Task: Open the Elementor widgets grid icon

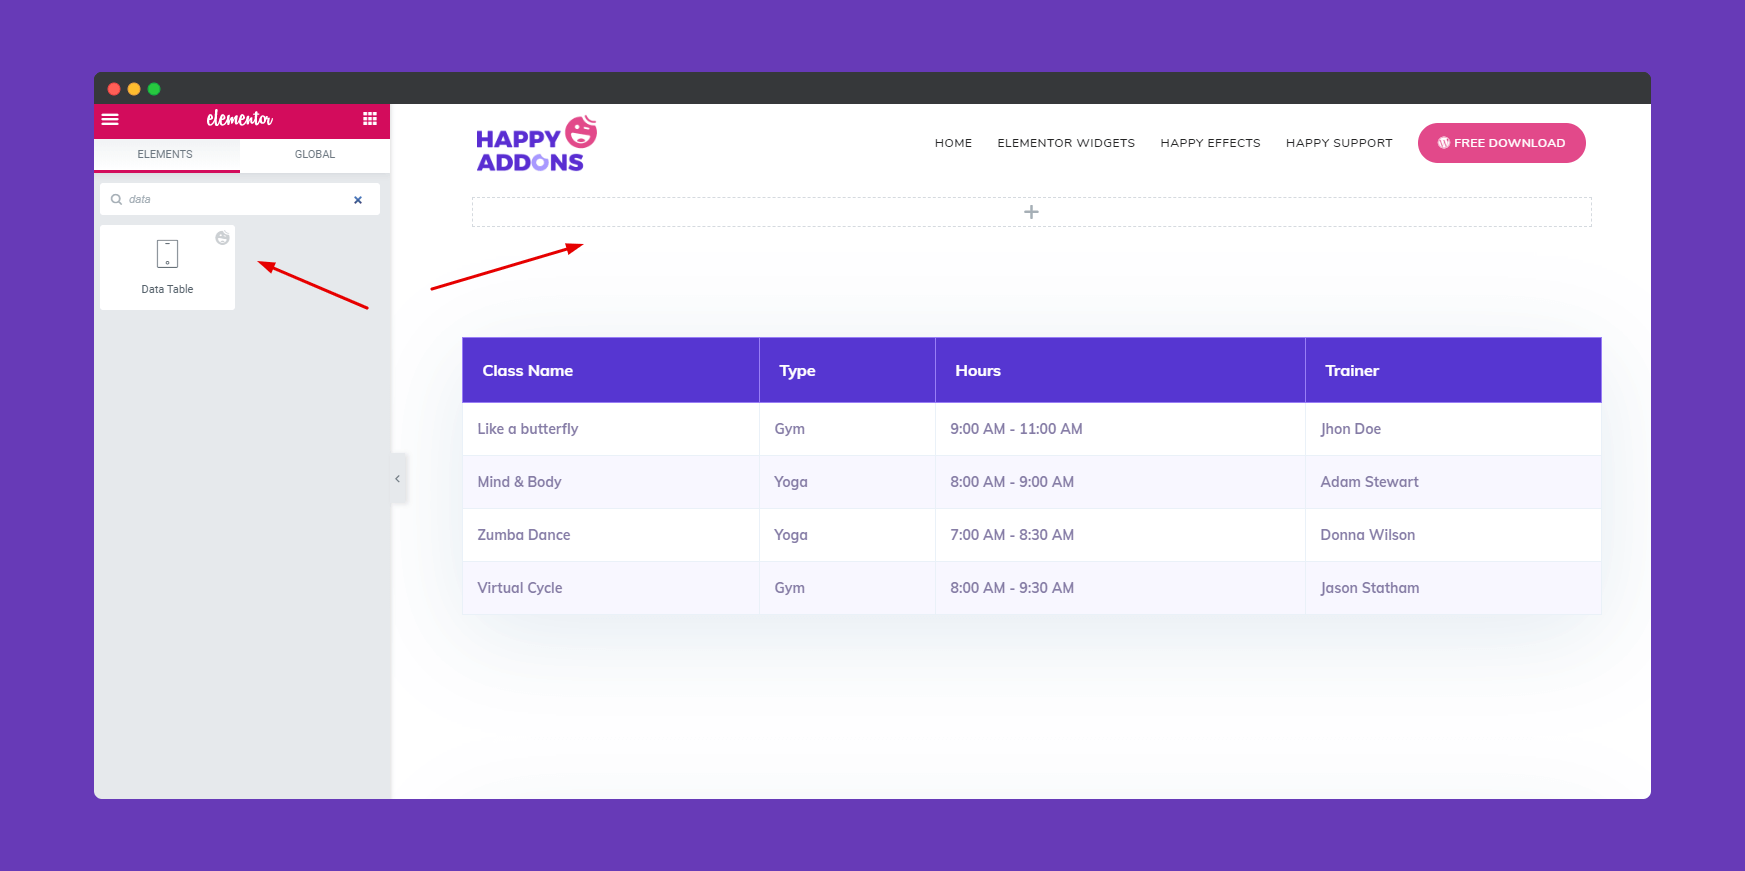Action: 370,119
